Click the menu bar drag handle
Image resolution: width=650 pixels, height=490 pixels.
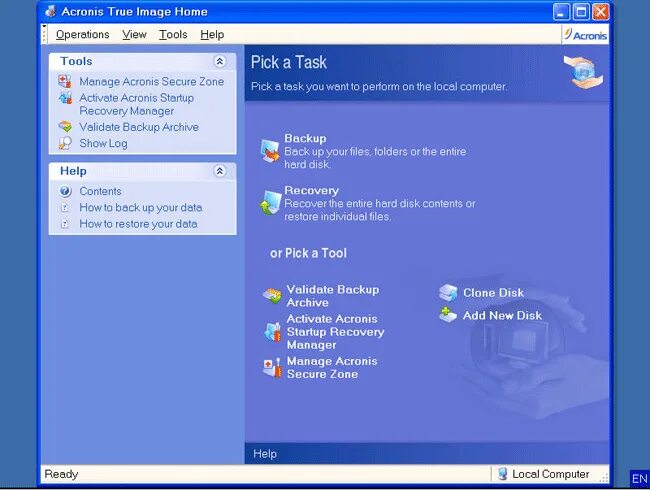pyautogui.click(x=44, y=34)
